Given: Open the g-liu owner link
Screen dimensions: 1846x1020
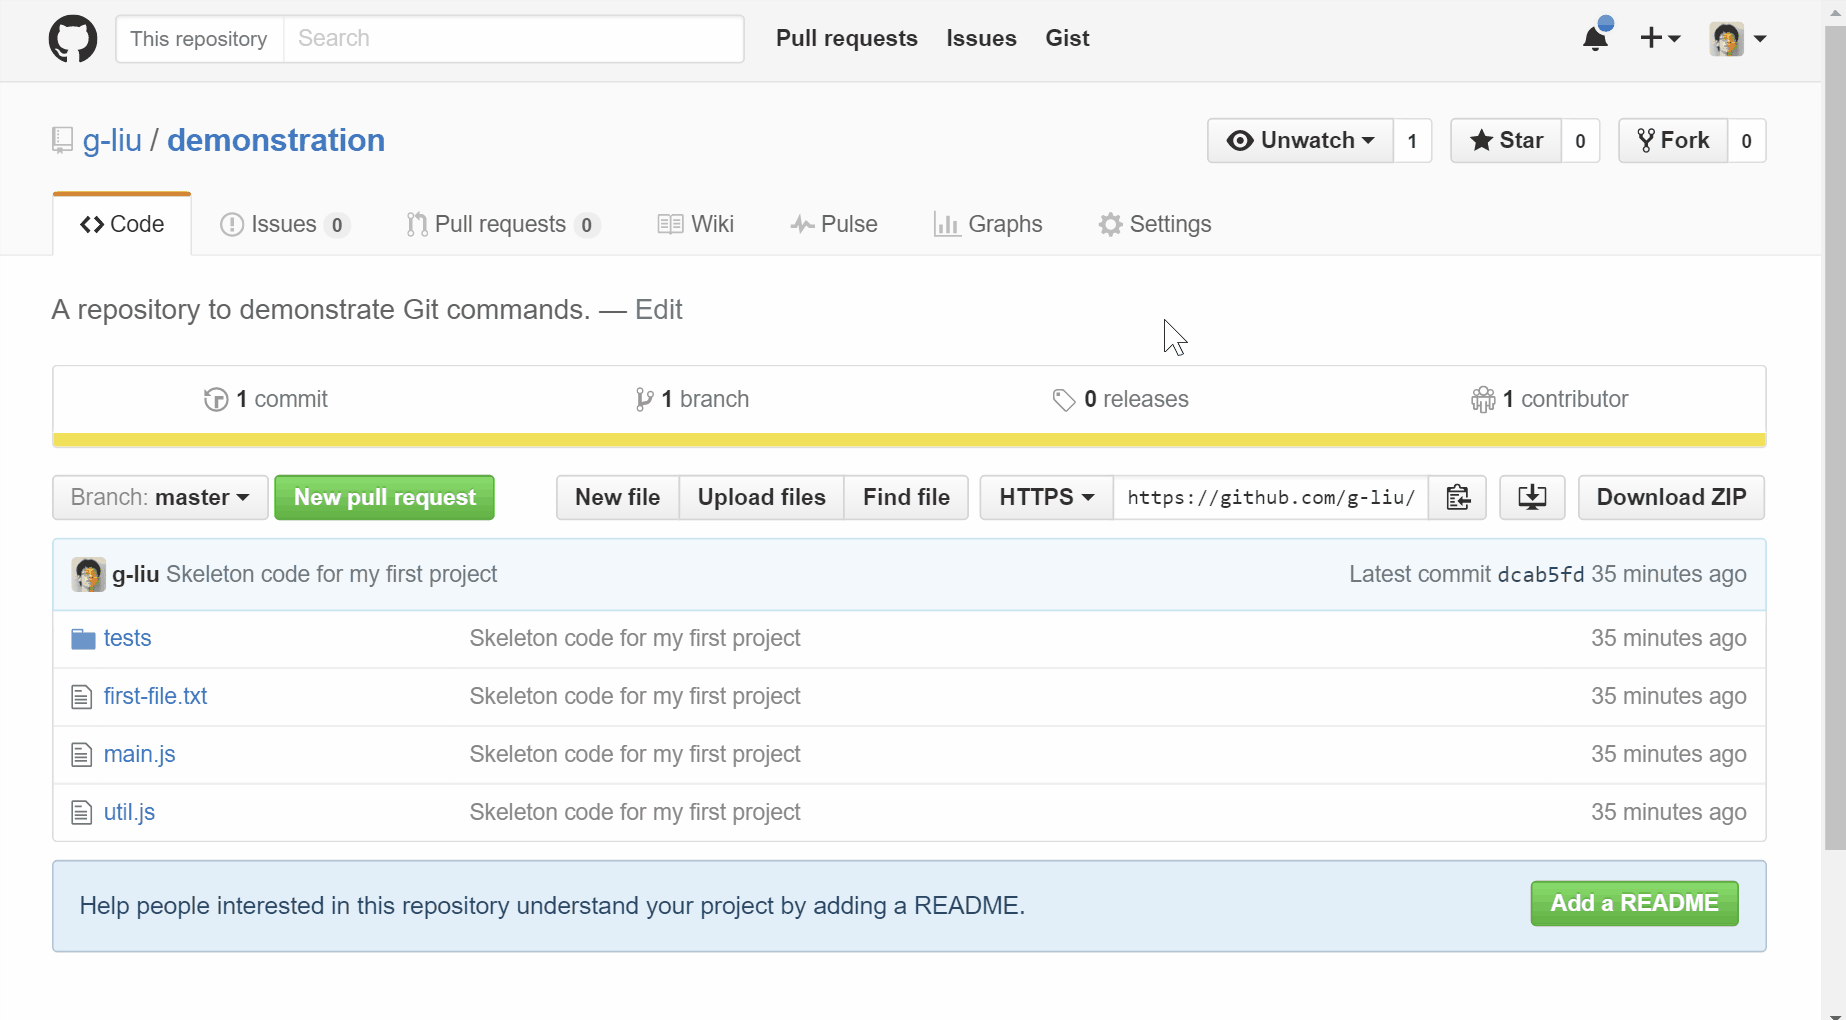Looking at the screenshot, I should 113,140.
